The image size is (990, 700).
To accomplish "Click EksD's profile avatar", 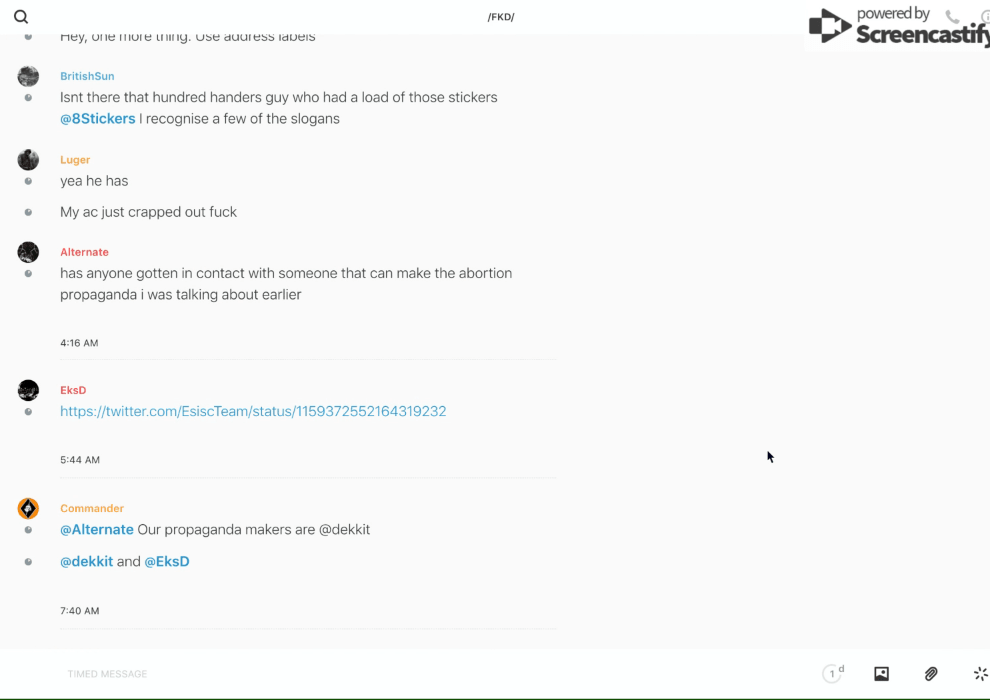I will [x=28, y=390].
